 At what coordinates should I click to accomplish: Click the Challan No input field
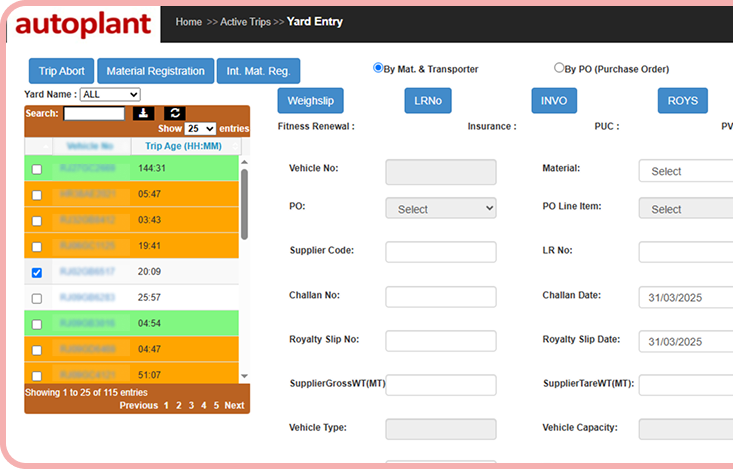pyautogui.click(x=440, y=297)
